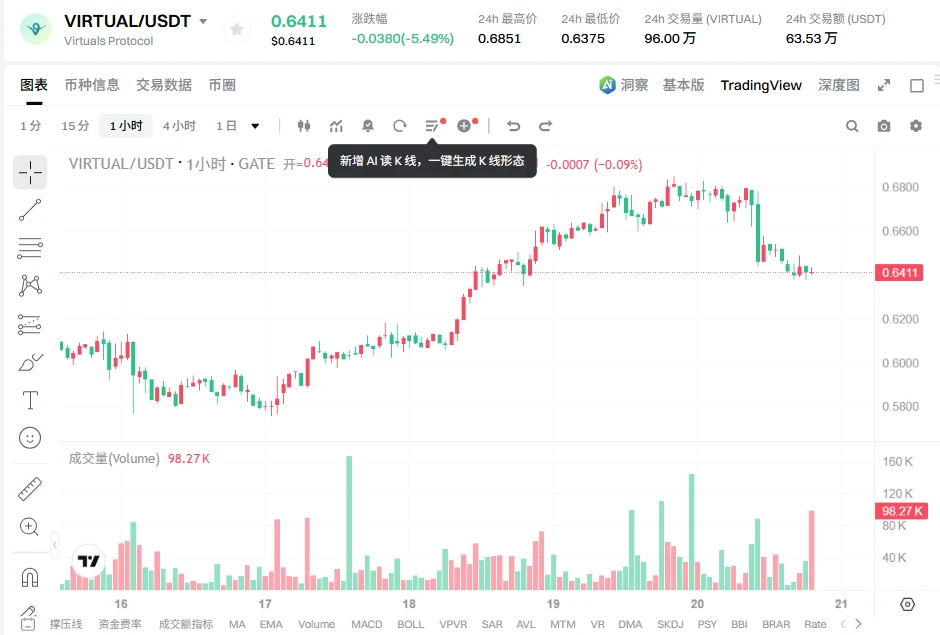940x635 pixels.
Task: Select the 1分 timeframe
Action: [31, 126]
